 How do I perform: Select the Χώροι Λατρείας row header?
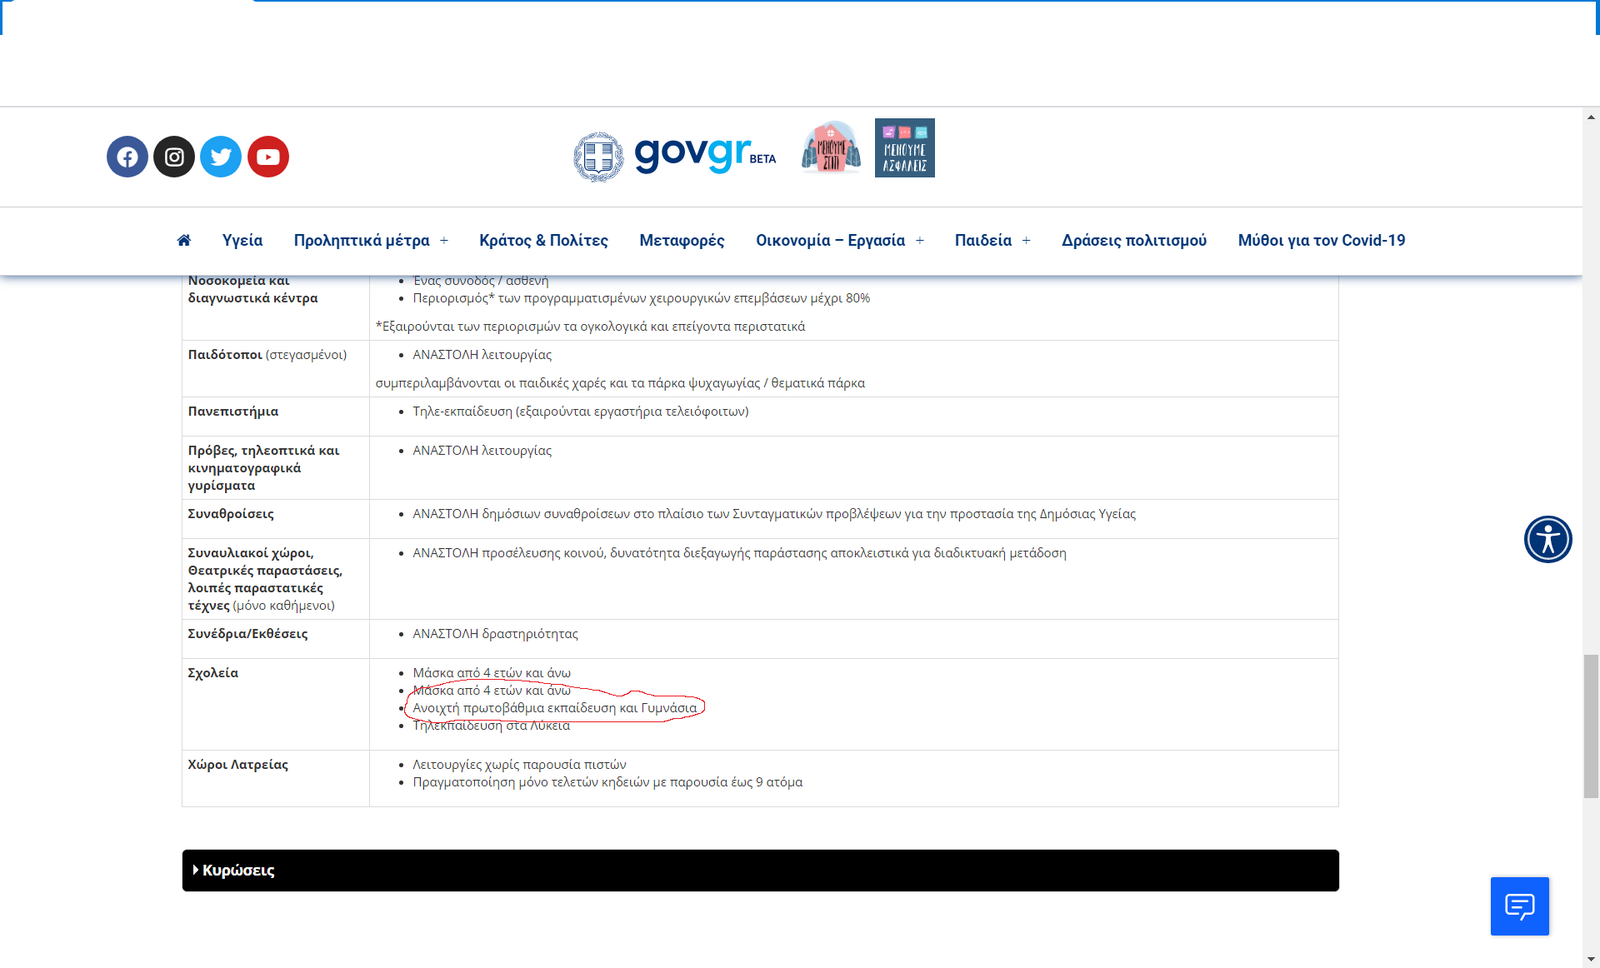click(x=238, y=764)
